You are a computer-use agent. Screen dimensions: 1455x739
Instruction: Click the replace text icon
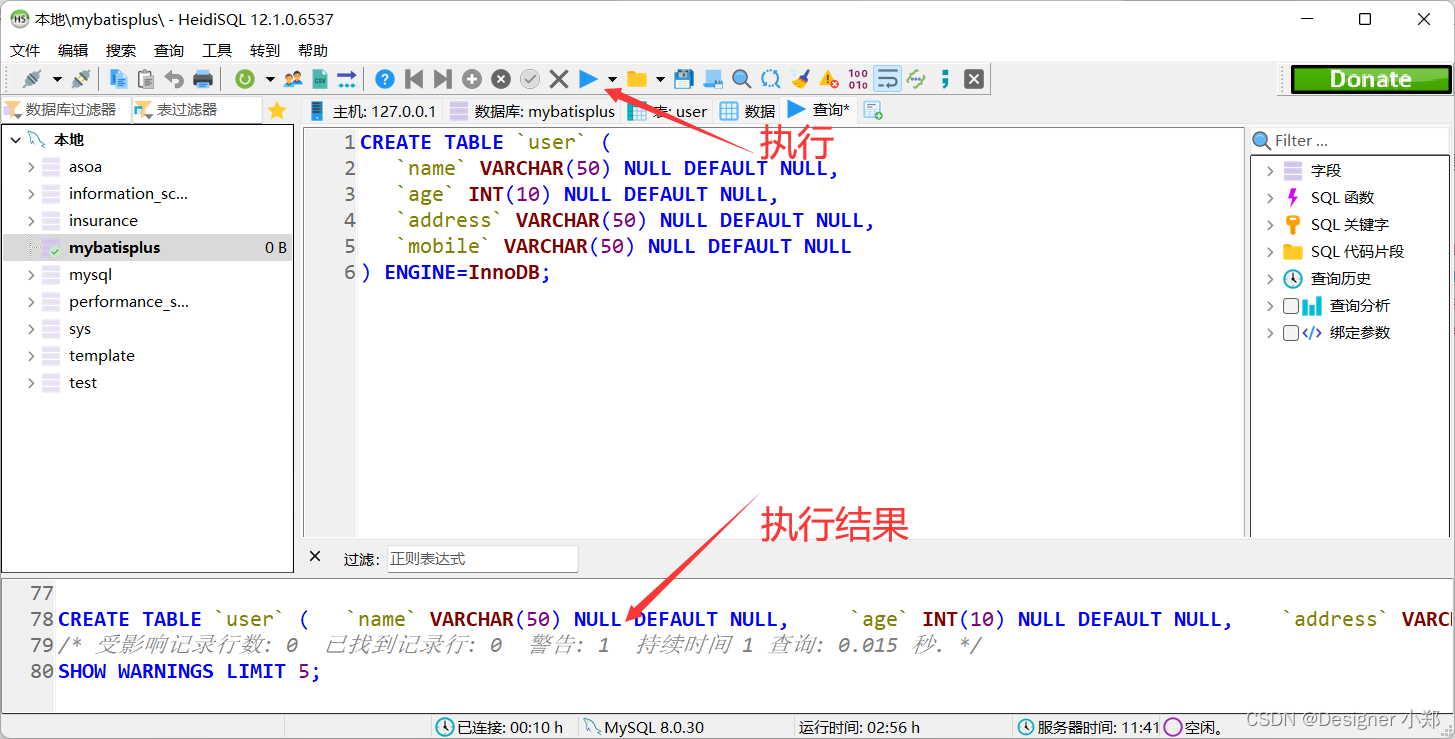coord(770,79)
